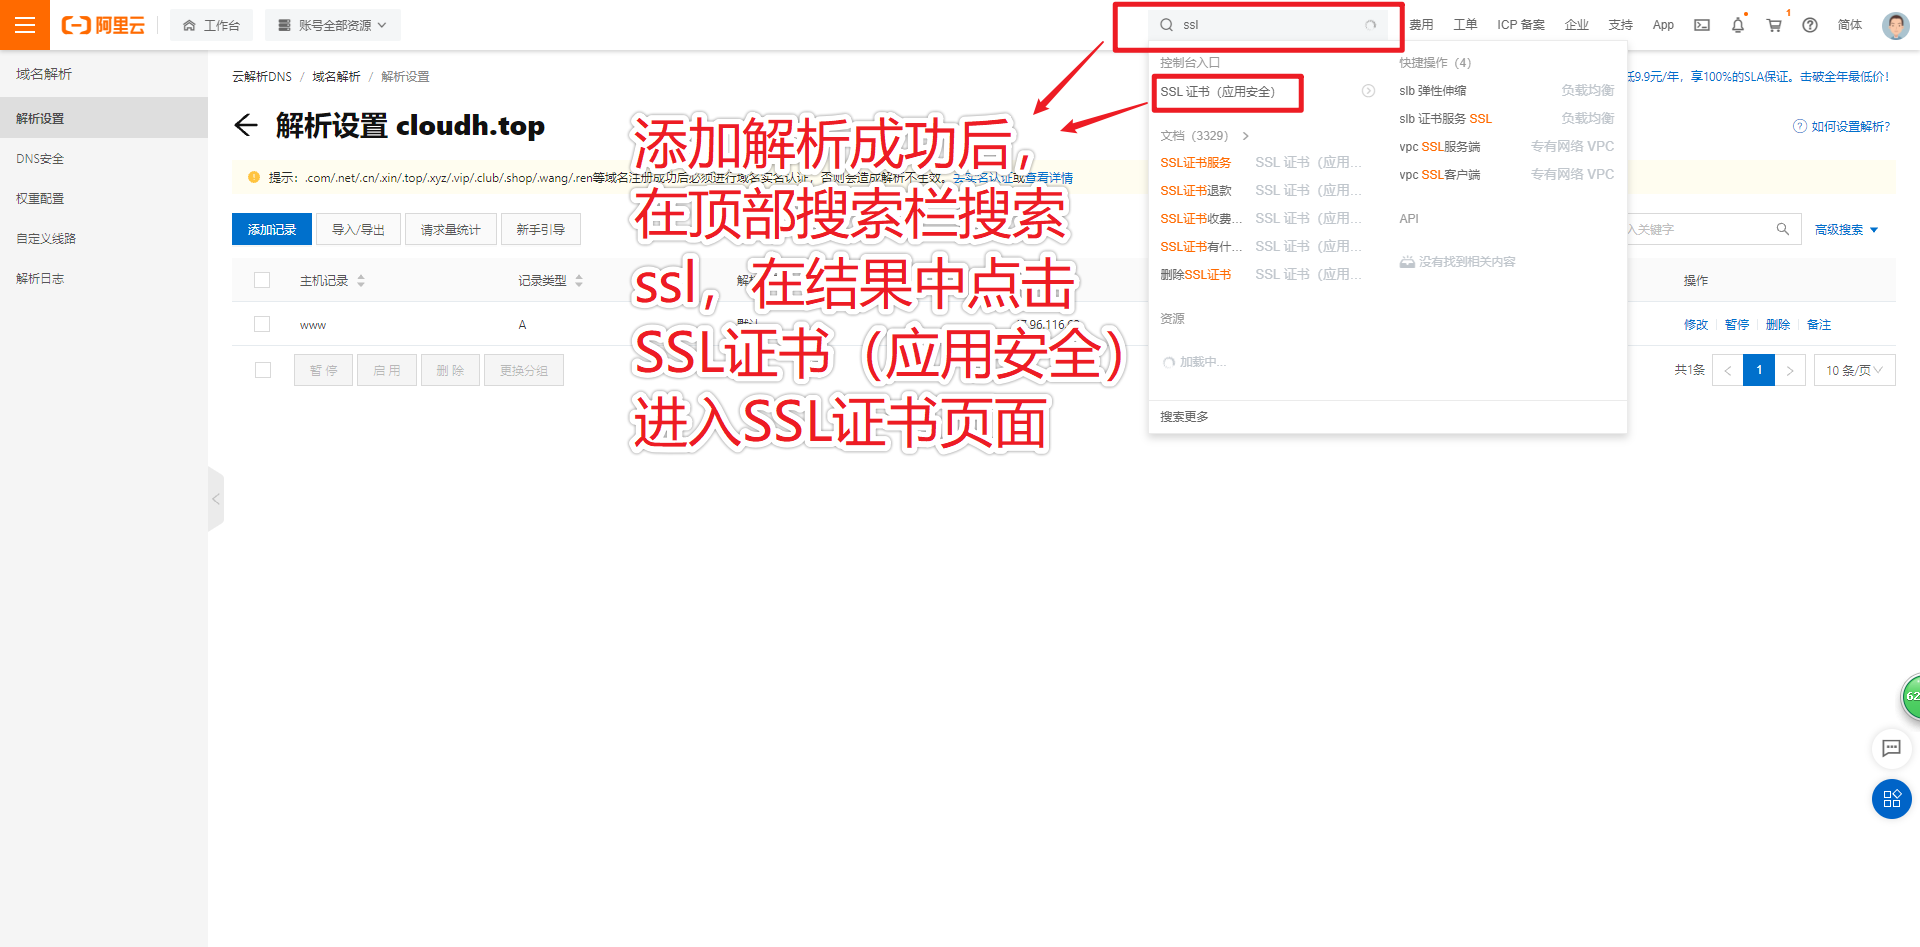Open 企业 in top navigation
Viewport: 1920px width, 947px height.
point(1577,25)
